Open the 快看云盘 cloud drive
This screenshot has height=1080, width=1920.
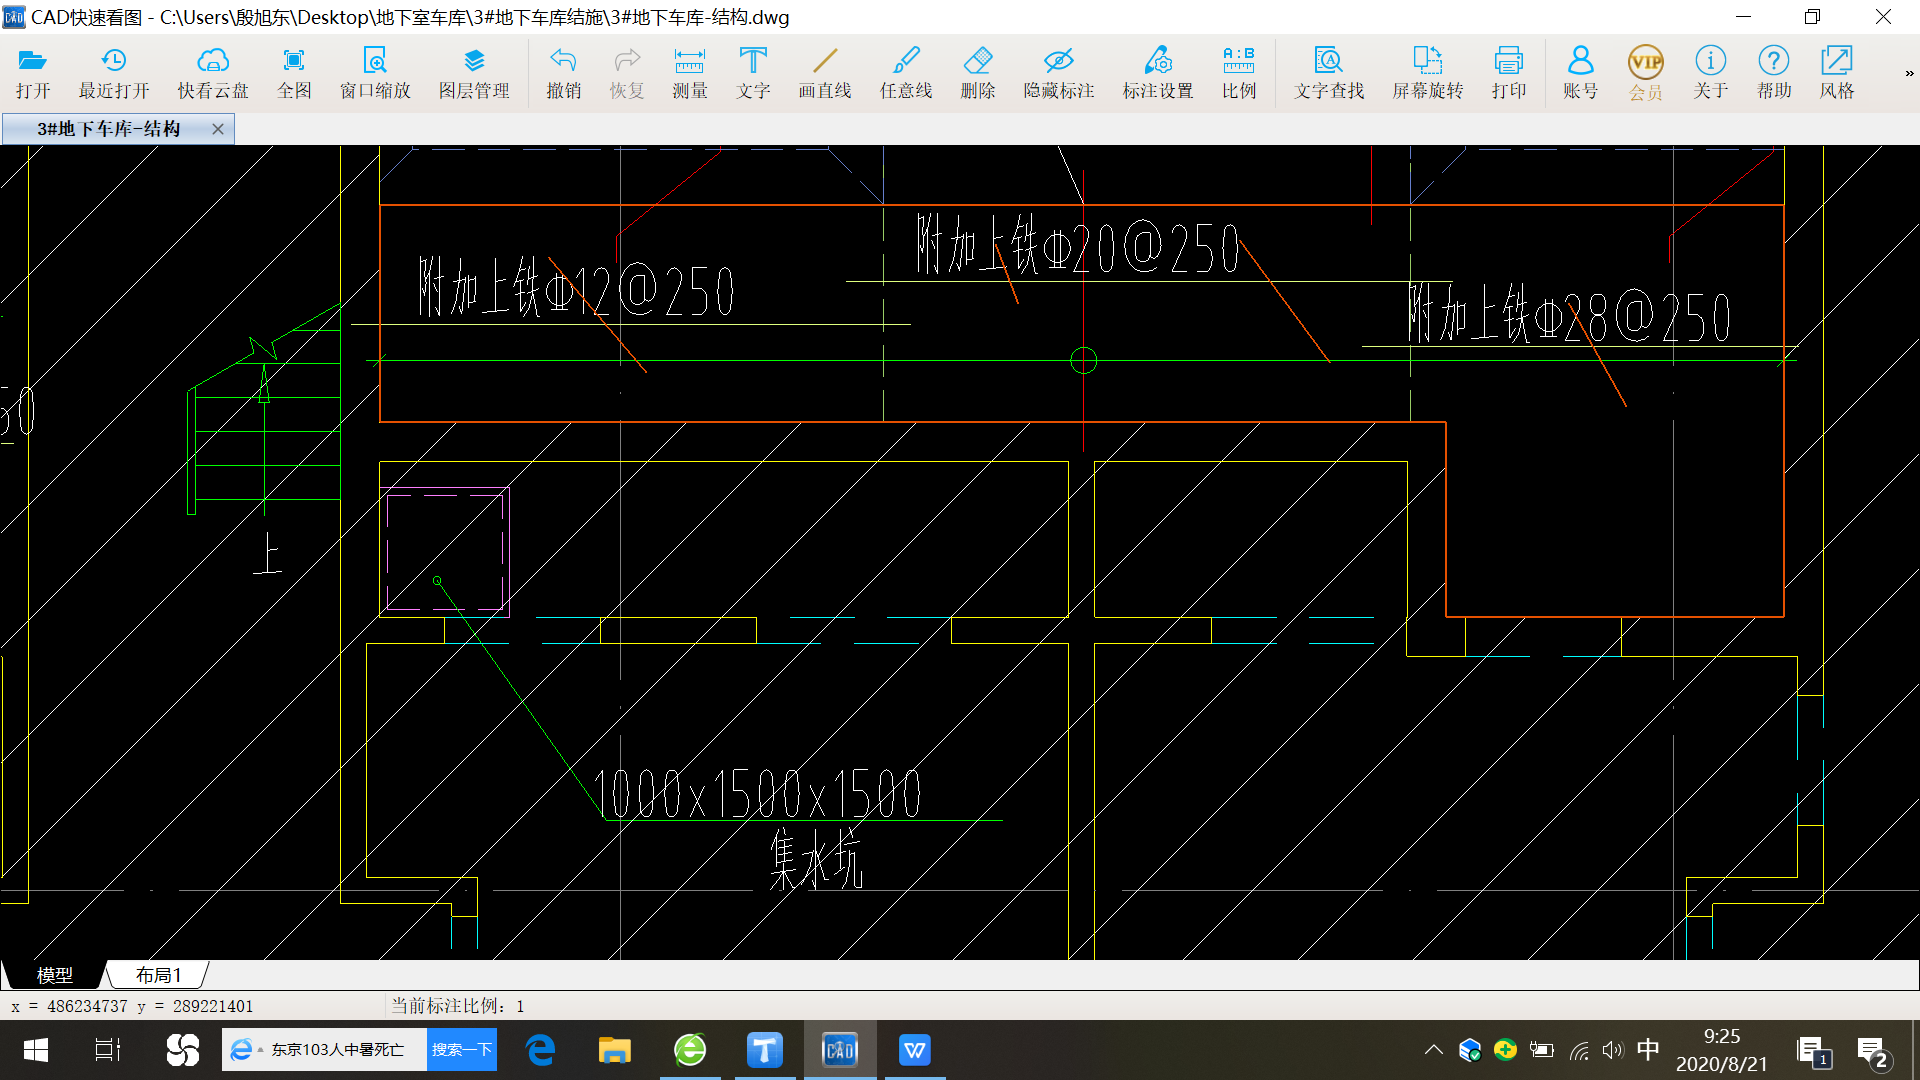pos(213,73)
